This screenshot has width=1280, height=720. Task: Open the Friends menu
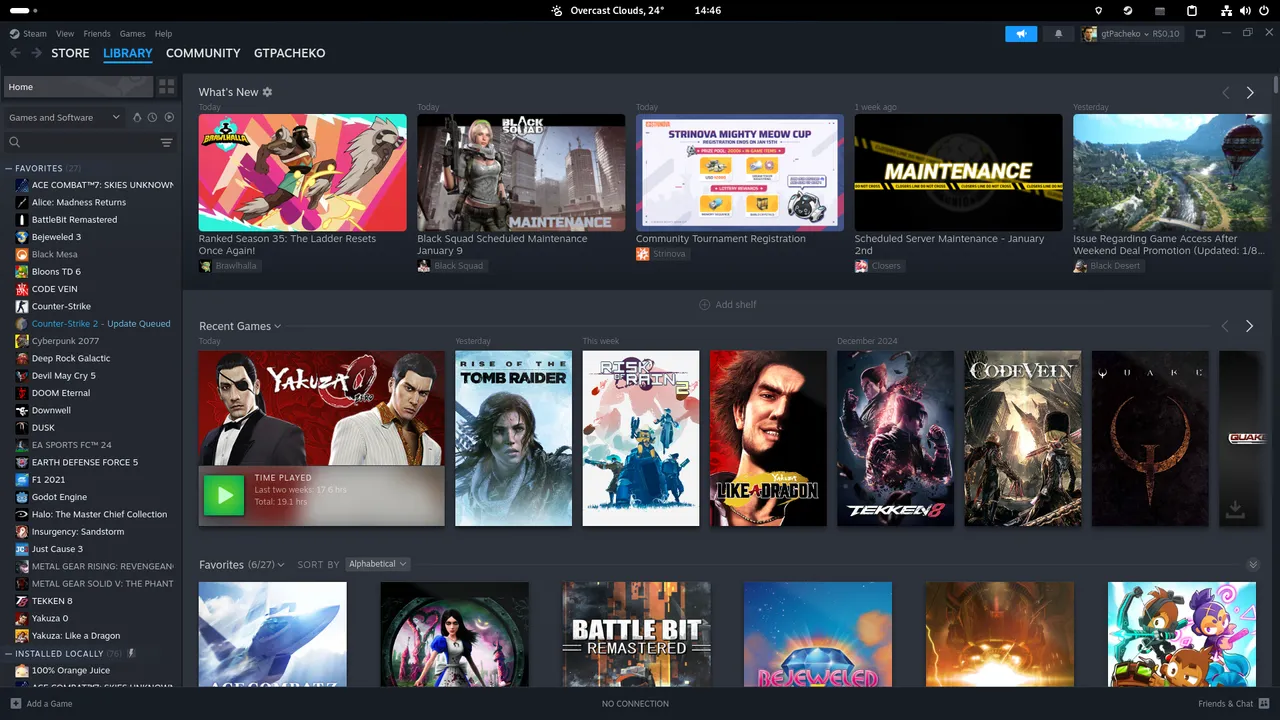coord(97,33)
